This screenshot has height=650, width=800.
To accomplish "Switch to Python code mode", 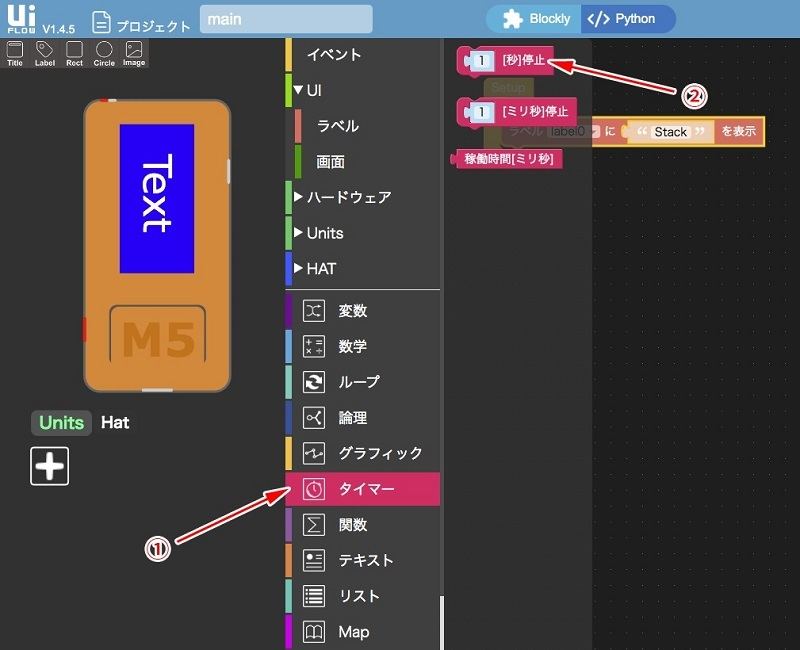I will [x=624, y=19].
